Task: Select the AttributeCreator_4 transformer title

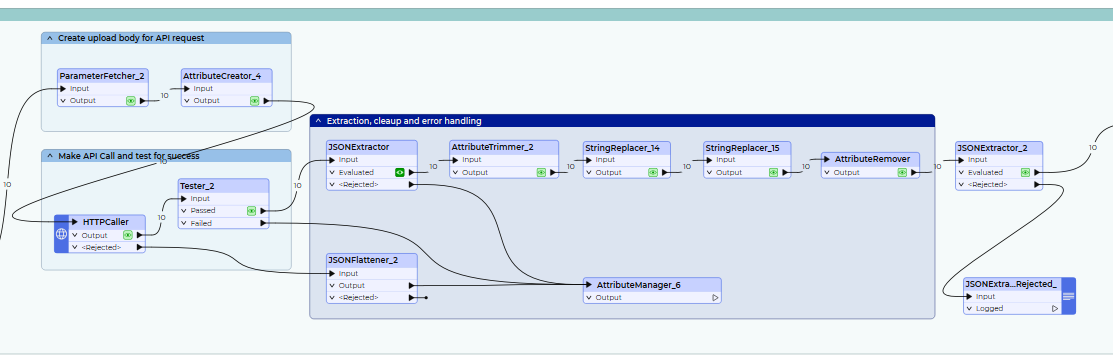Action: tap(221, 75)
